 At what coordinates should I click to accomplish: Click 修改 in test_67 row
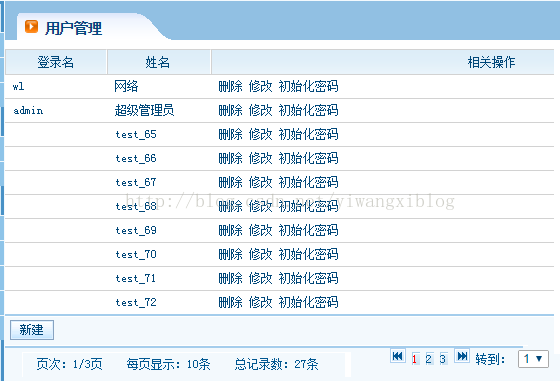pos(260,182)
